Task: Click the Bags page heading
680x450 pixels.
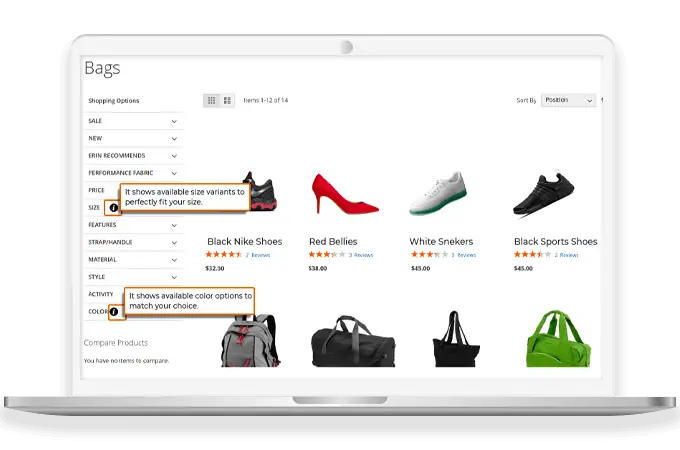Action: [x=102, y=68]
